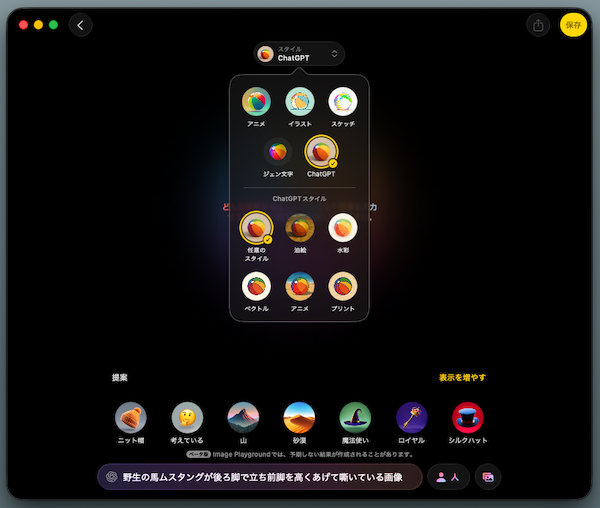
Task: Click the yellow minimize window button
Action: tap(38, 25)
